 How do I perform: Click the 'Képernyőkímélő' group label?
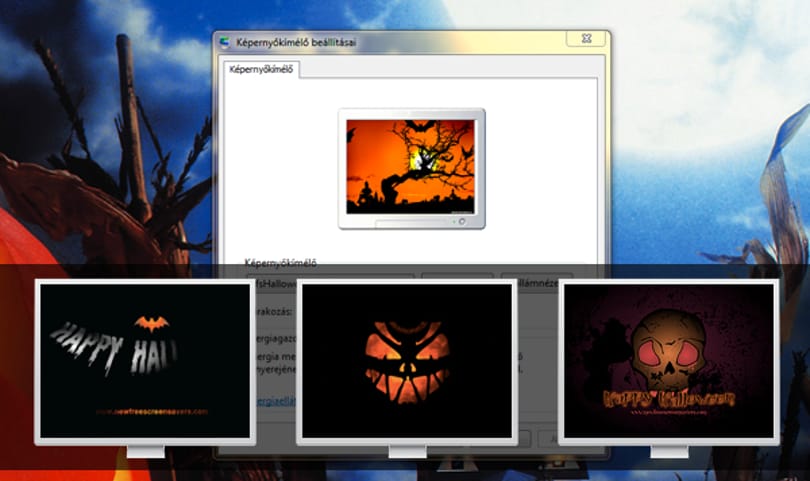(x=281, y=263)
